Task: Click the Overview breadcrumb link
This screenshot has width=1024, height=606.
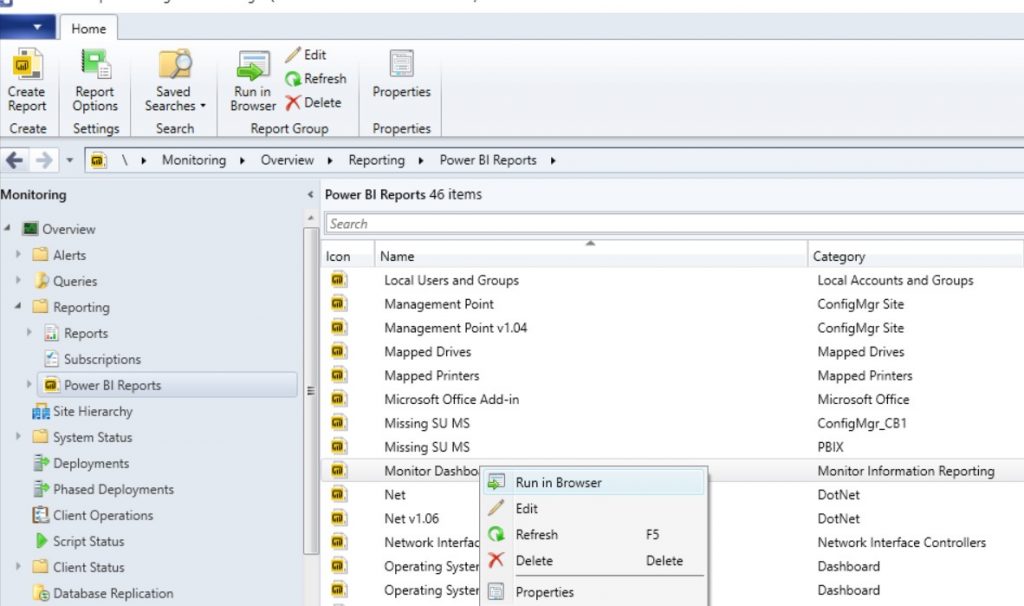Action: point(287,160)
